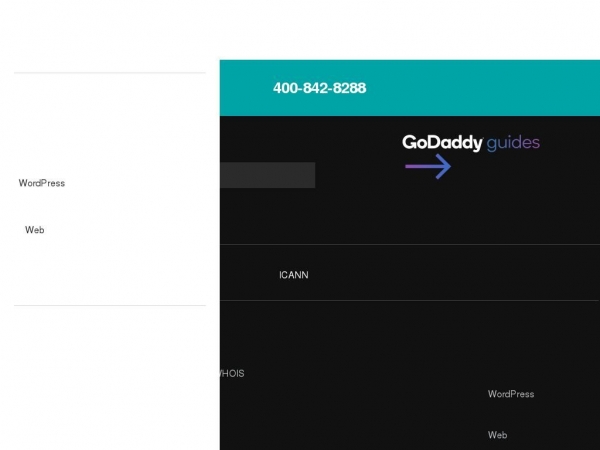The width and height of the screenshot is (600, 450).
Task: Click the gray input box in dark panel
Action: coord(267,175)
